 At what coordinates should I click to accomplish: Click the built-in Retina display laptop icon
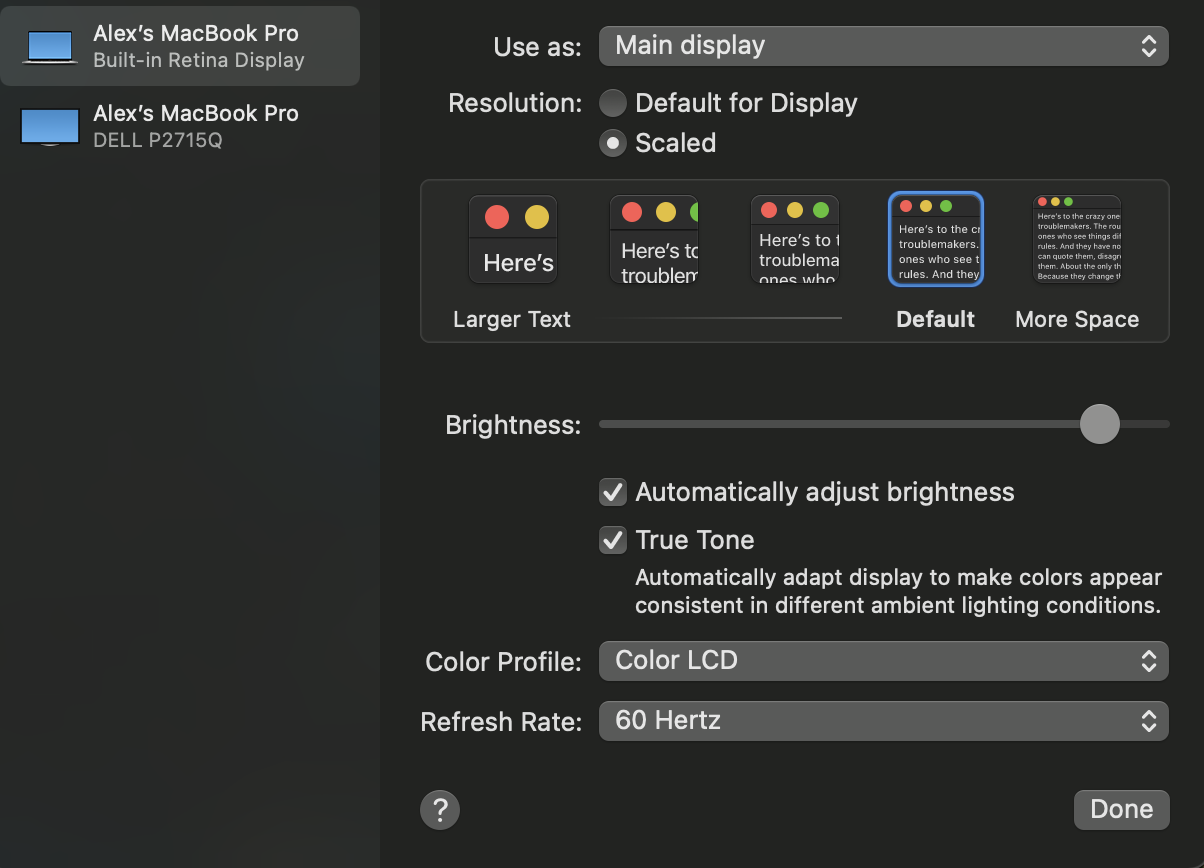click(x=50, y=46)
